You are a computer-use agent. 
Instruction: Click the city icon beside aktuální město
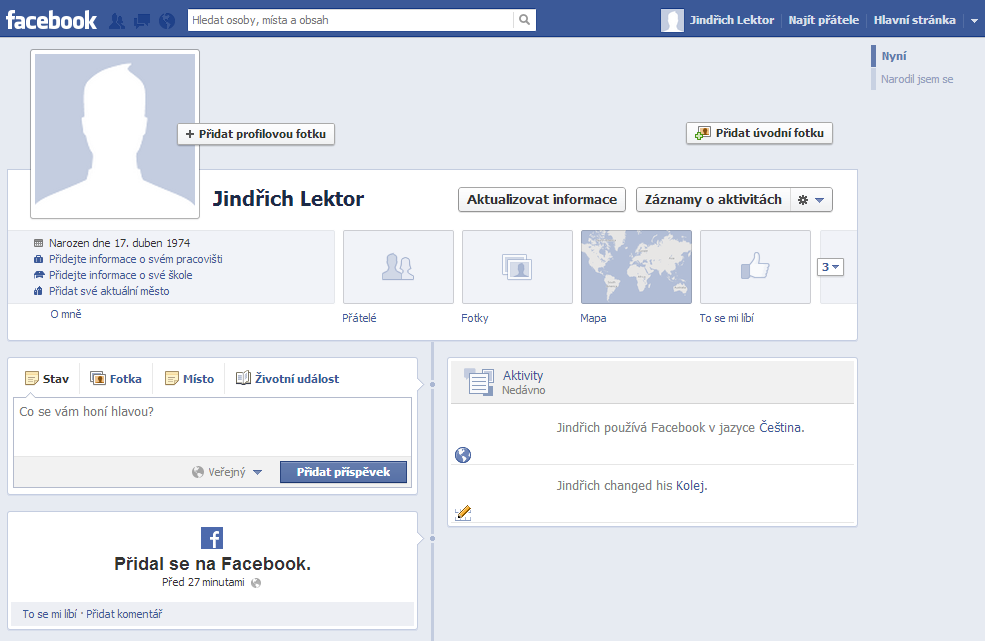[x=38, y=291]
